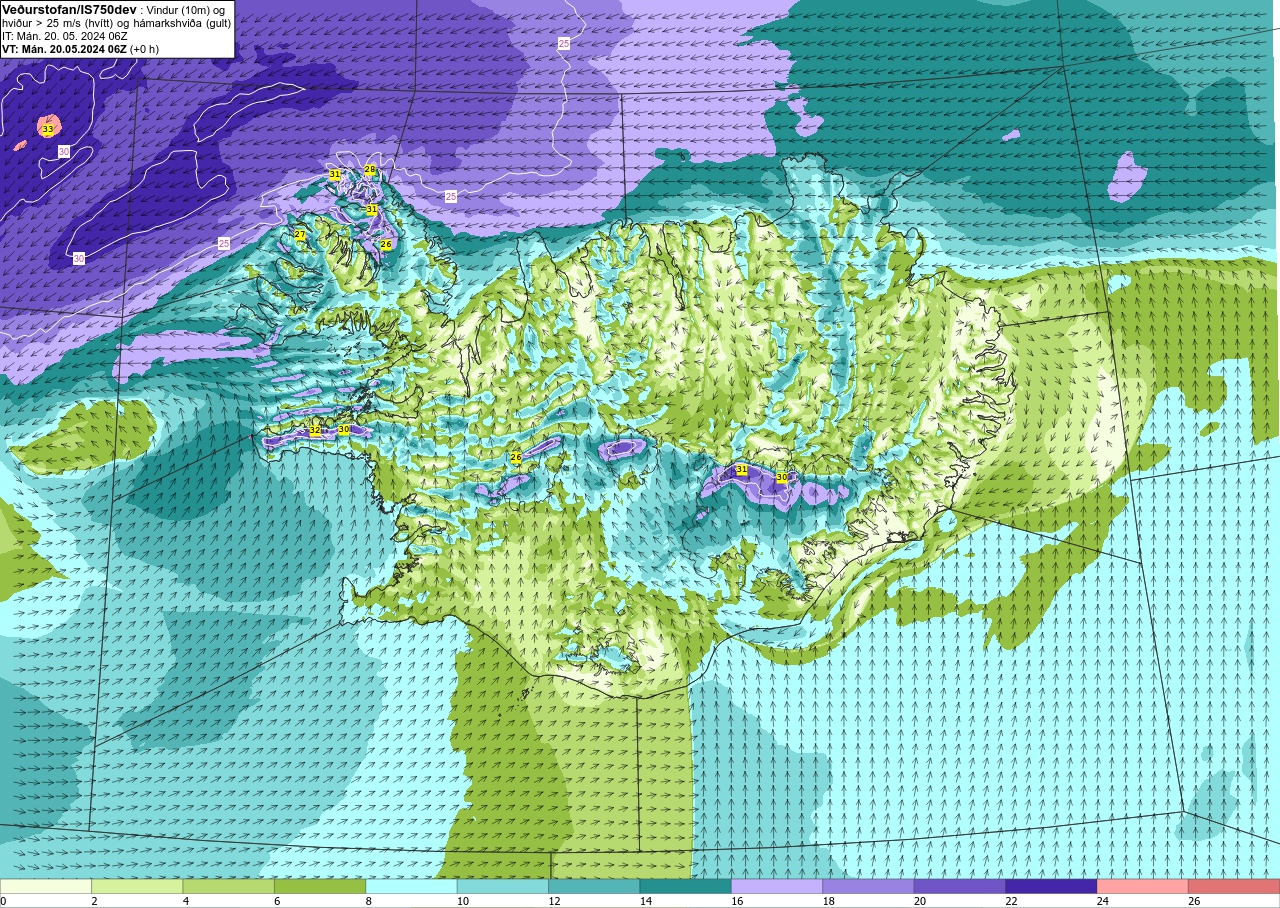
Task: Click the pale yellow 0–2 m/s legend swatch
Action: coord(46,887)
